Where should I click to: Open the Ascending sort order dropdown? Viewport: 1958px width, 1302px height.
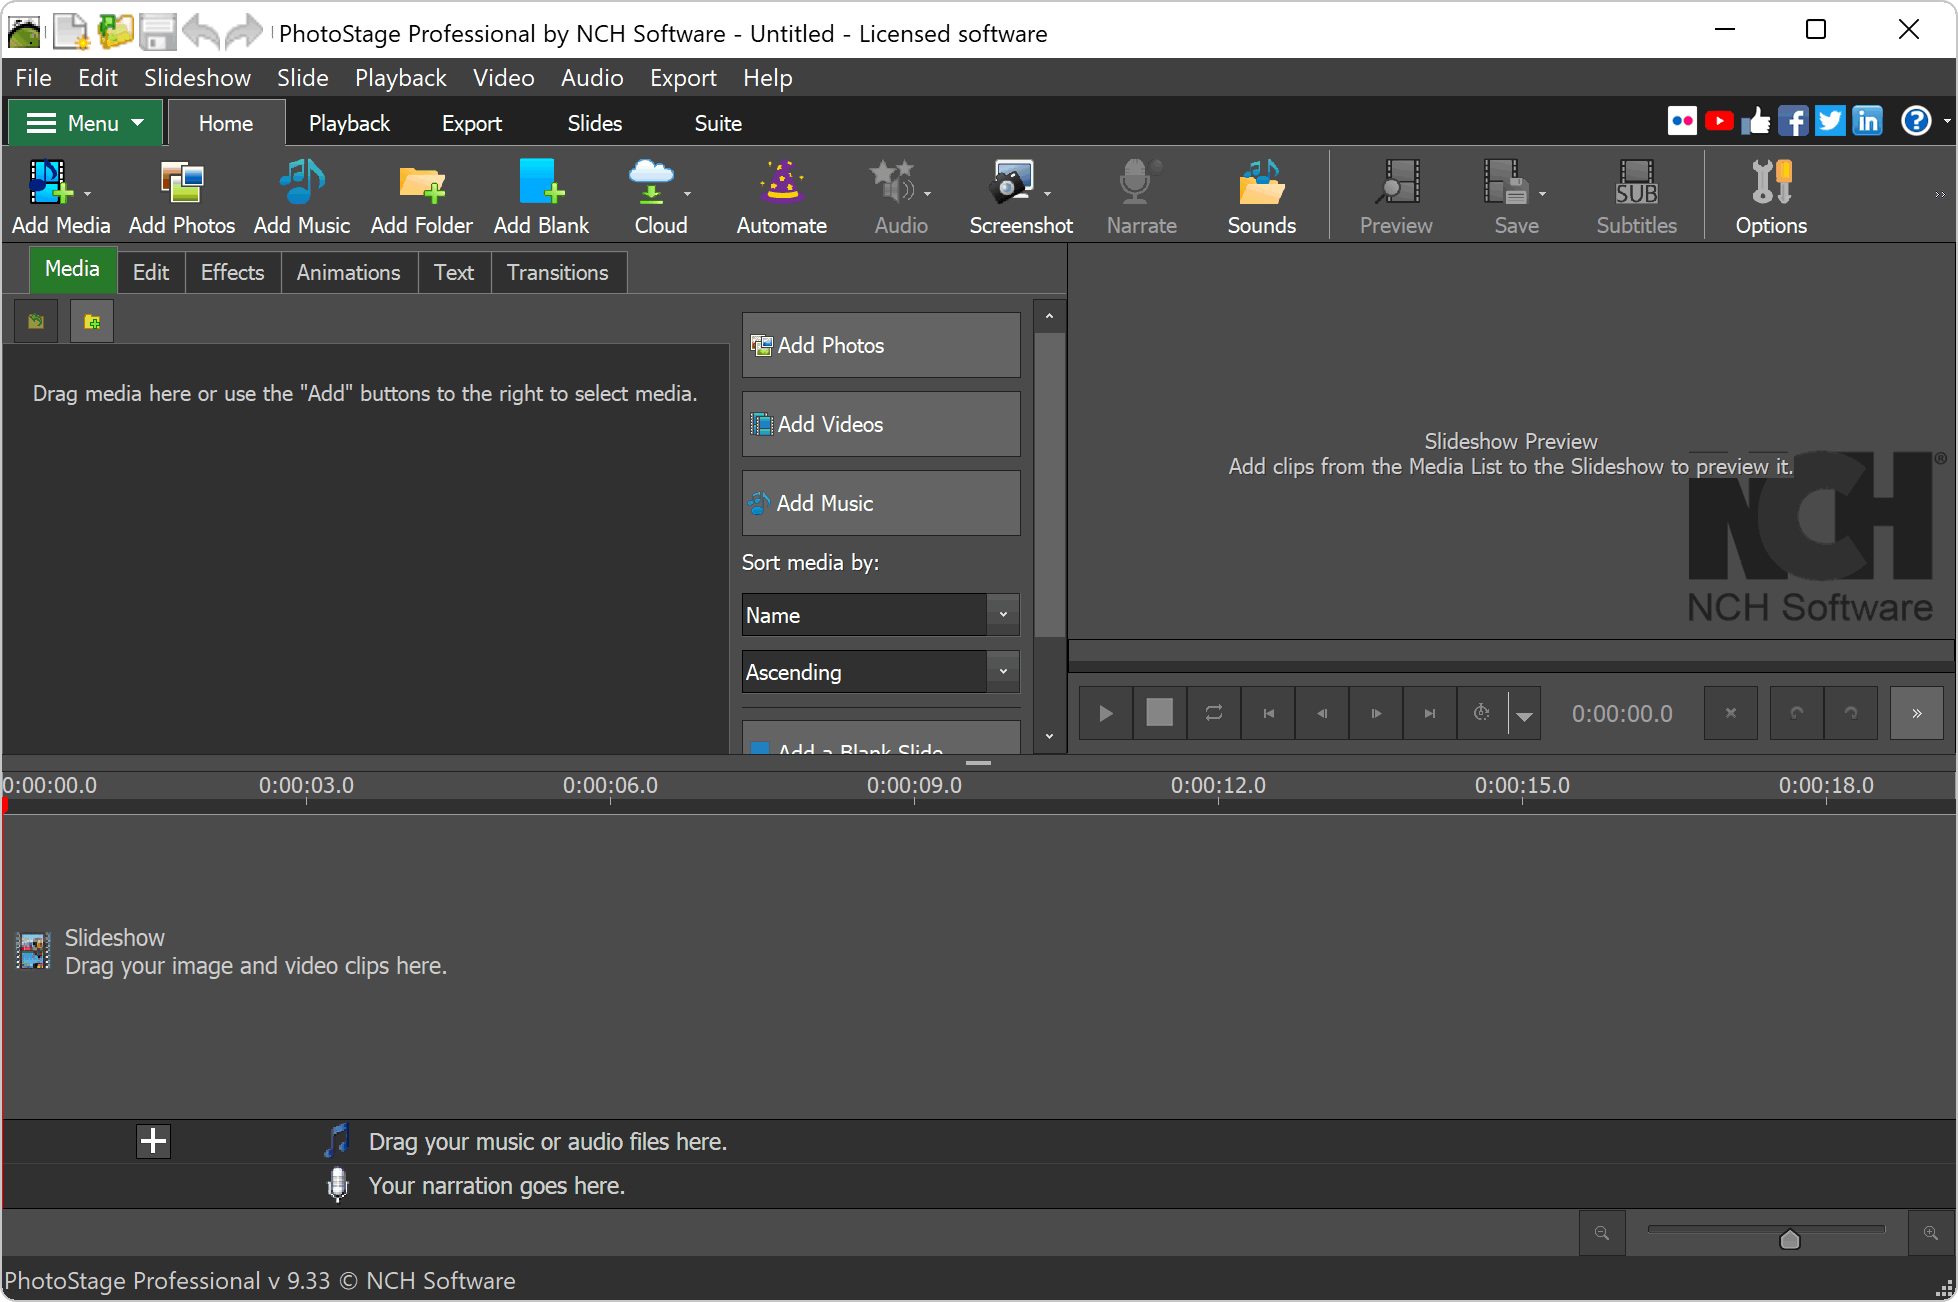click(x=880, y=672)
